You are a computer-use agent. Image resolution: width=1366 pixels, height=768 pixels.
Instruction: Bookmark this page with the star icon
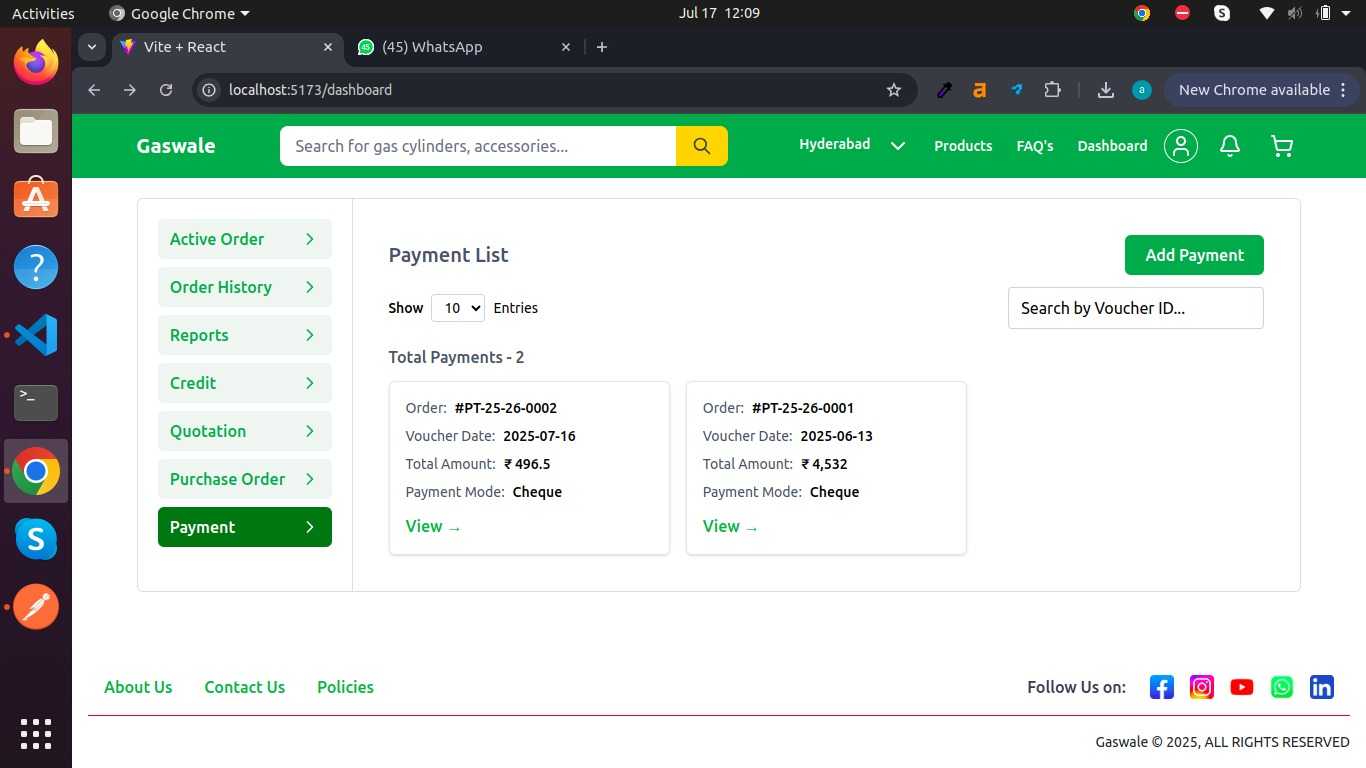tap(893, 90)
